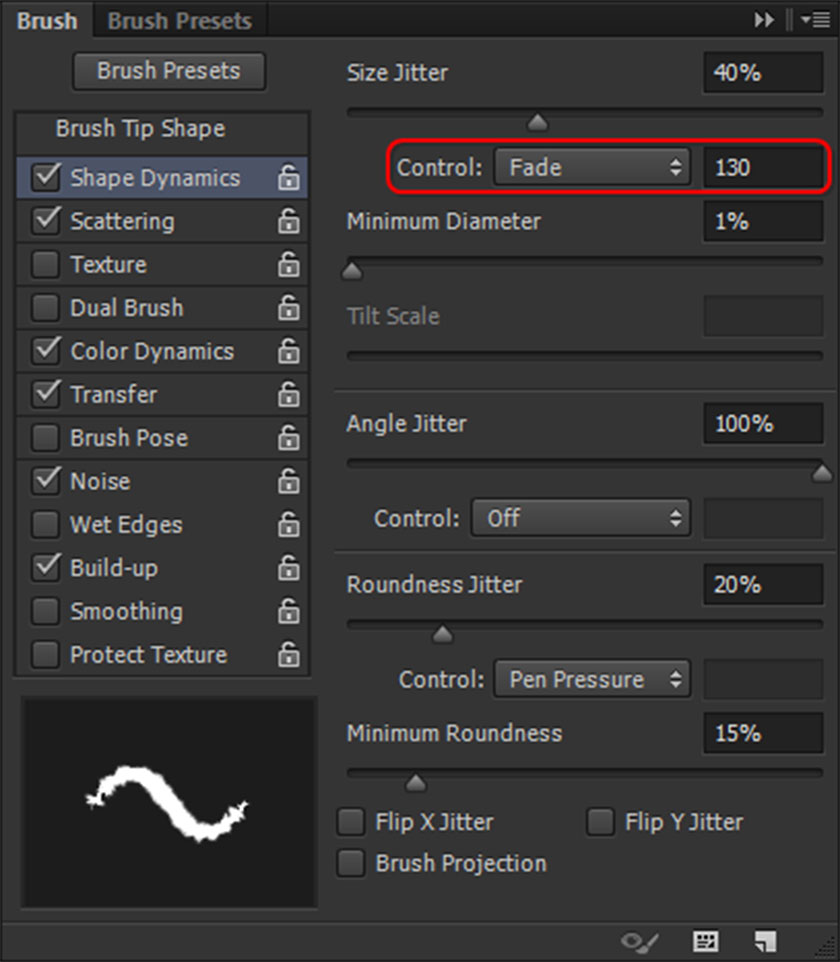The image size is (840, 962).
Task: Click the Brush Presets button
Action: 168,71
